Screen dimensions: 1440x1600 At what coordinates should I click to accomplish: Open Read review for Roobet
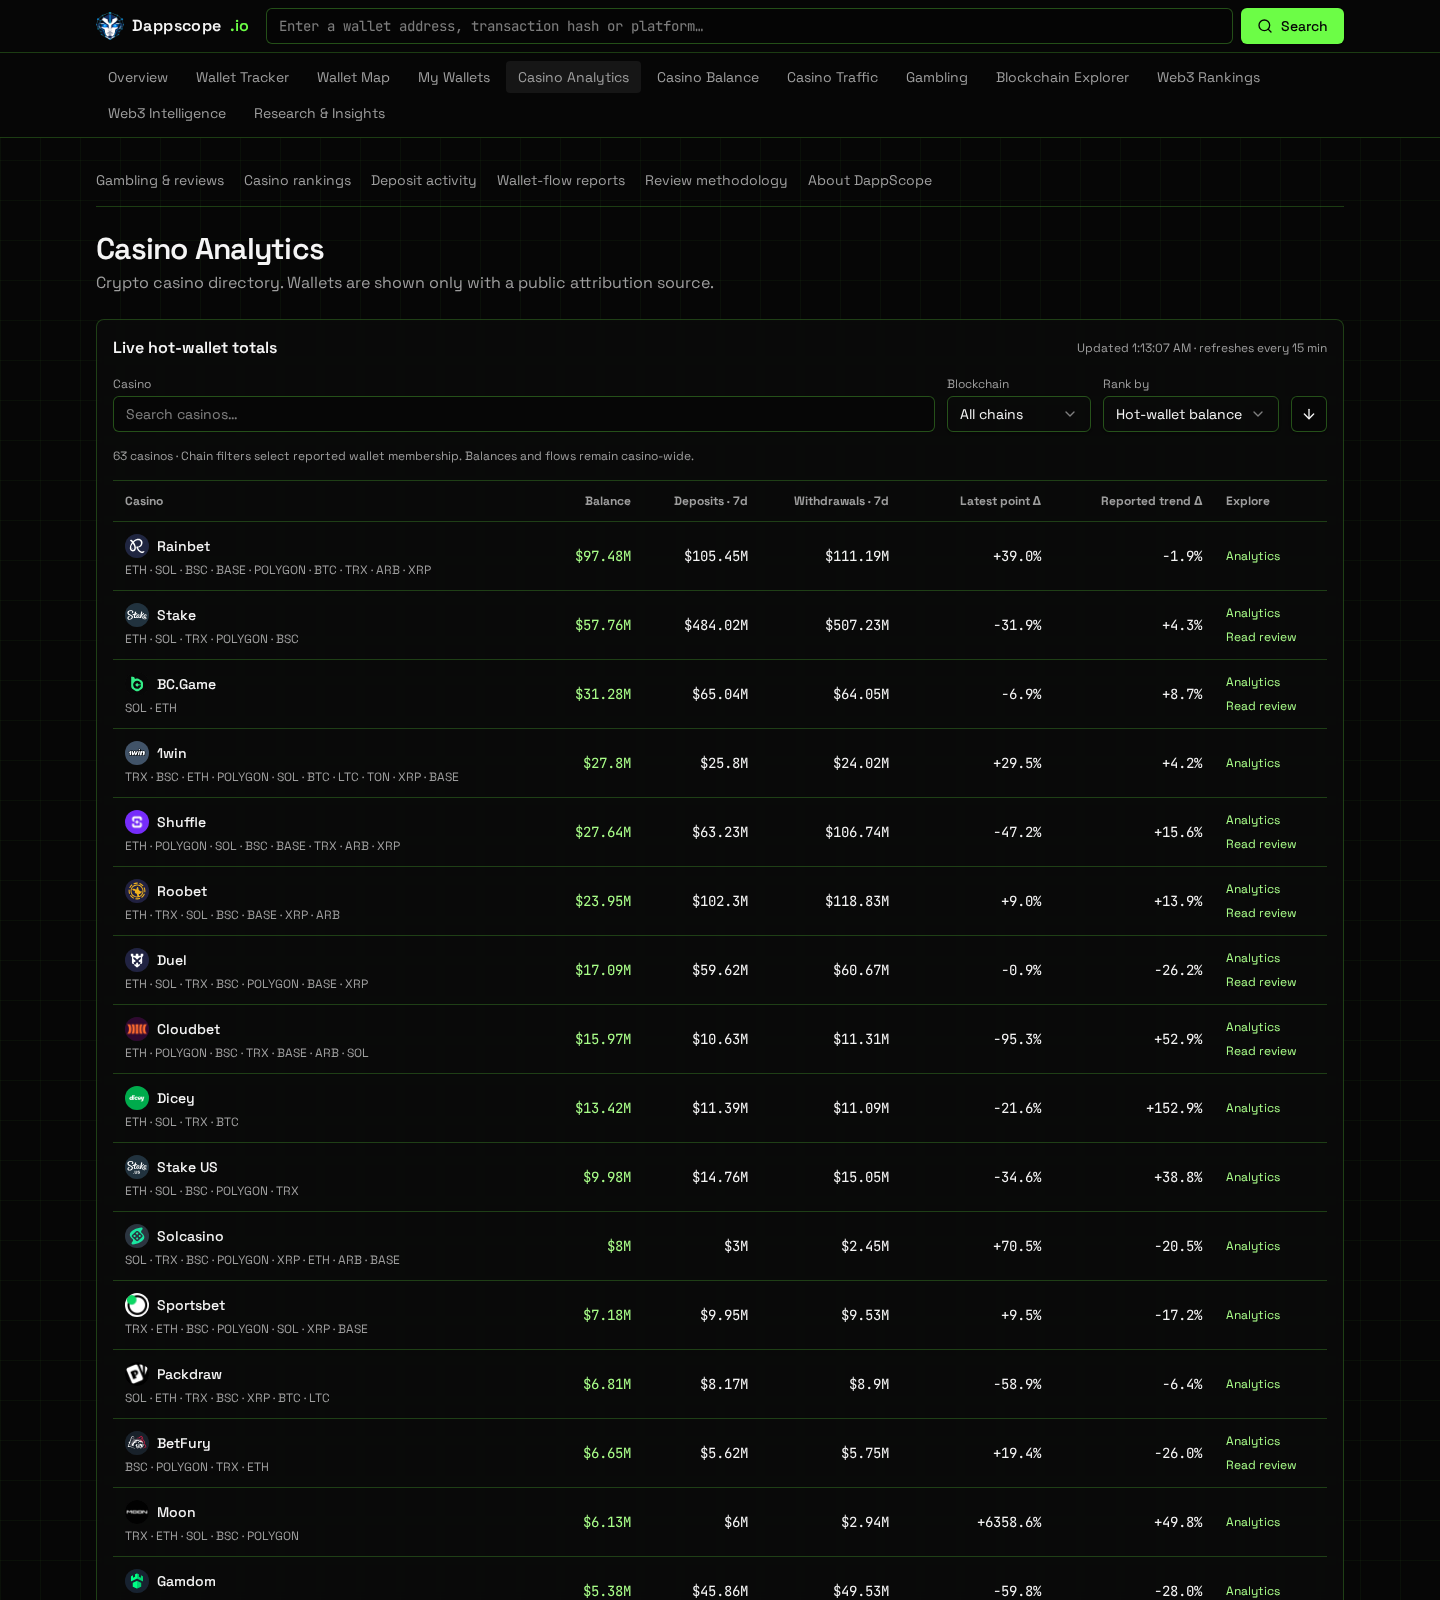click(1261, 913)
